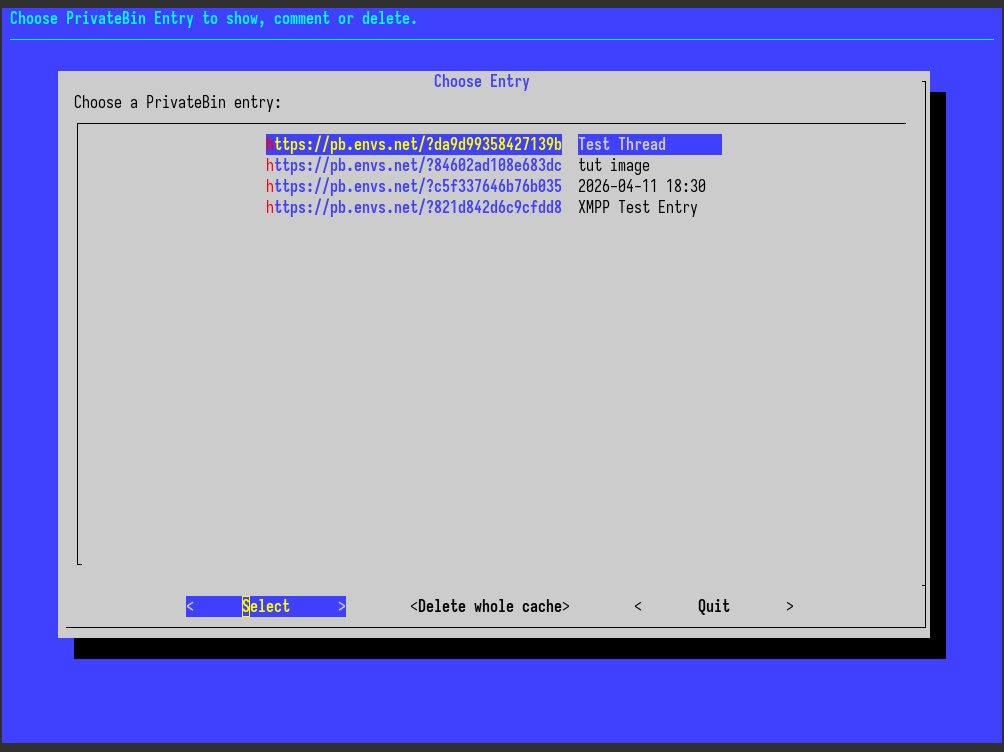This screenshot has height=752, width=1004.
Task: Click the 'Choose a PrivateBin entry:' prompt text
Action: click(177, 102)
